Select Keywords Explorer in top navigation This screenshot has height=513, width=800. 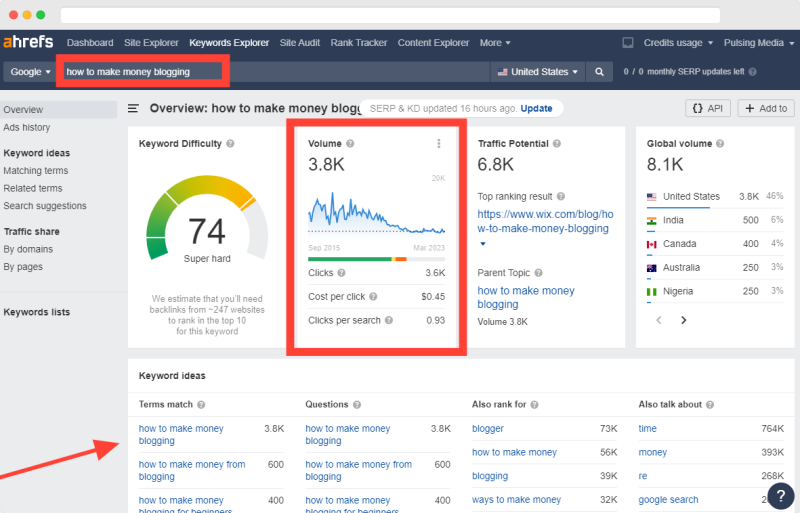[x=229, y=43]
